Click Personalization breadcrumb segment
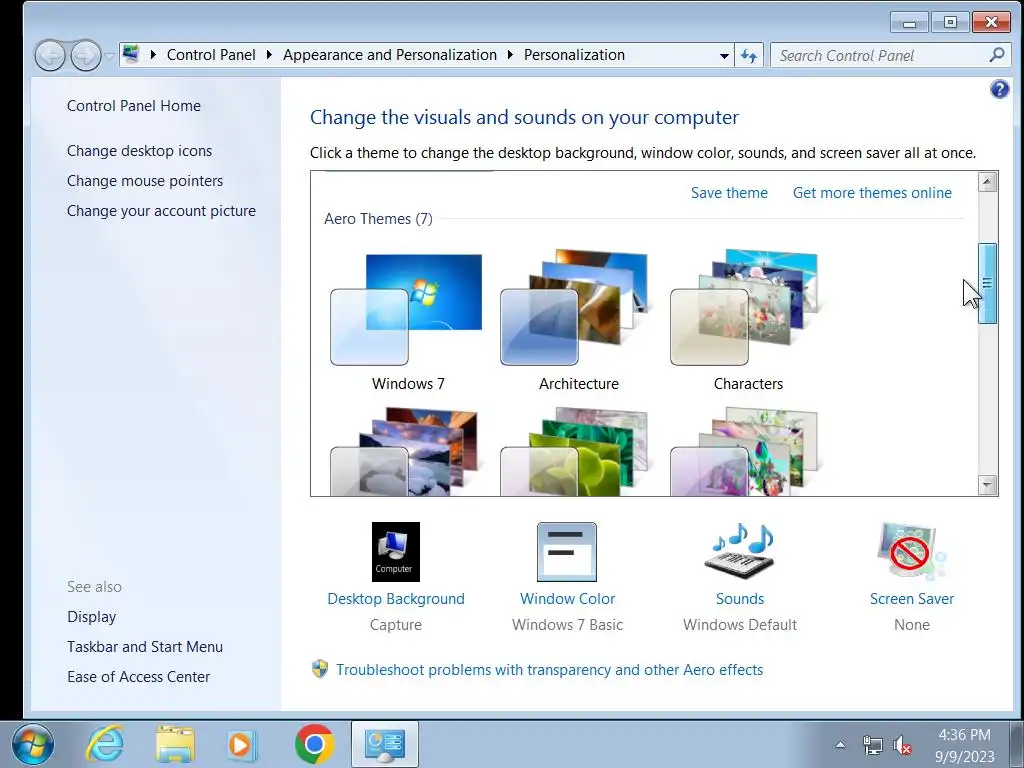This screenshot has width=1024, height=768. pos(574,55)
